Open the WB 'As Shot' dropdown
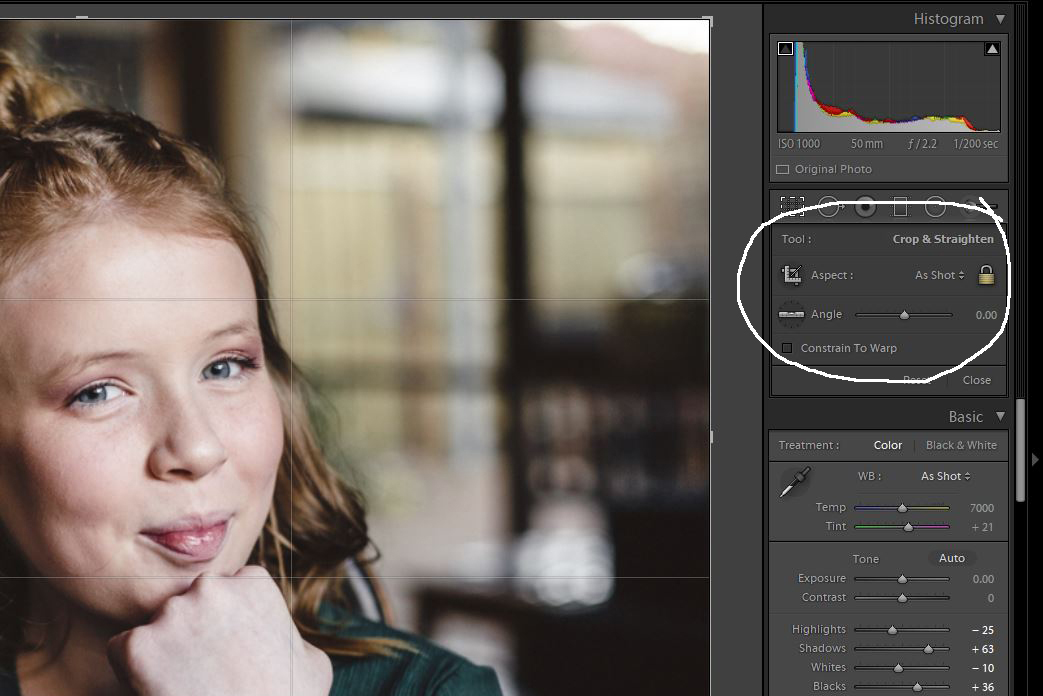The height and width of the screenshot is (696, 1043). pyautogui.click(x=945, y=476)
